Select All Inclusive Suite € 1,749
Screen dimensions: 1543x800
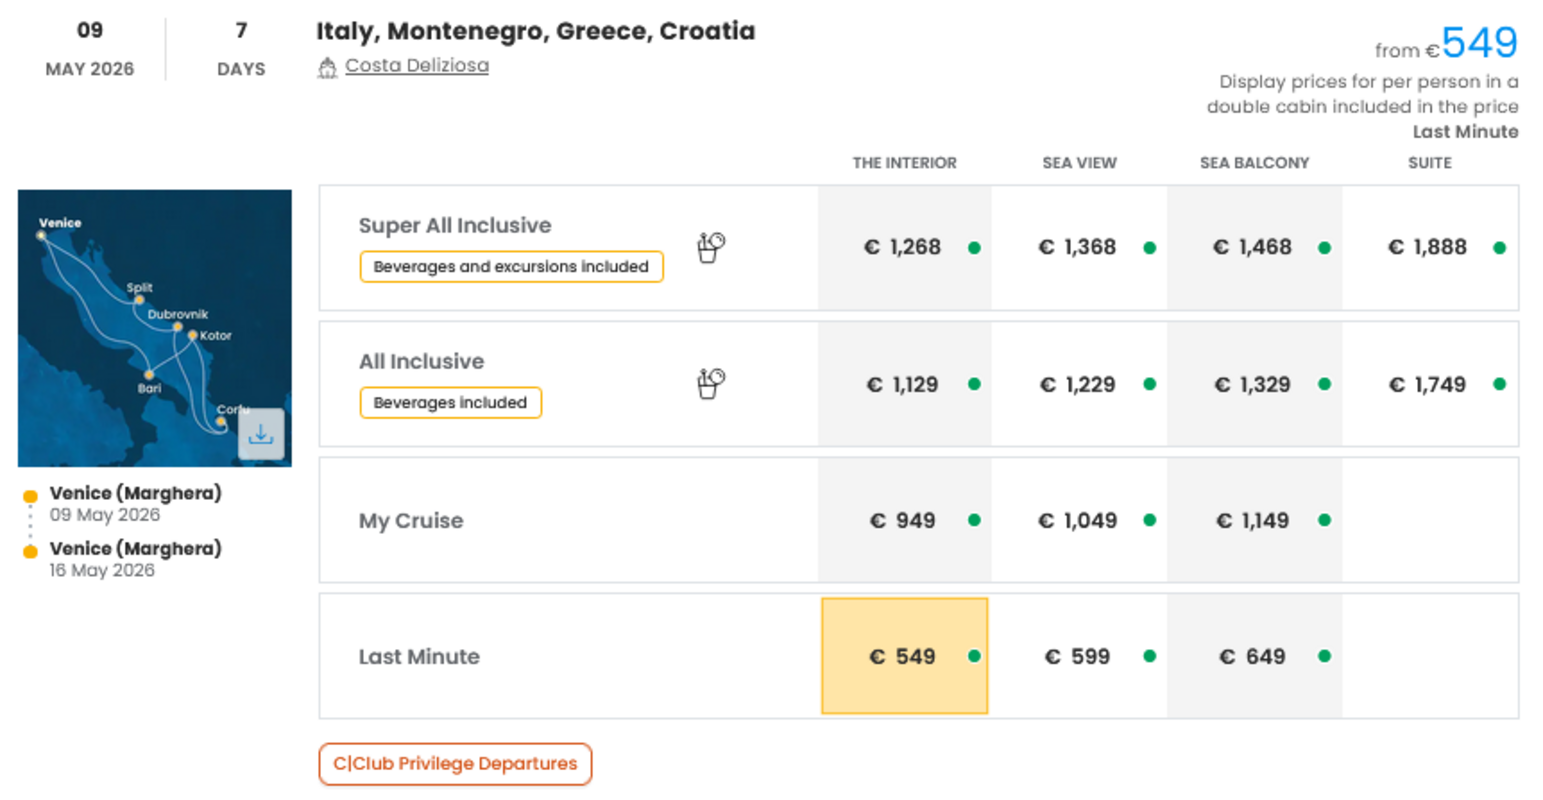[1428, 384]
